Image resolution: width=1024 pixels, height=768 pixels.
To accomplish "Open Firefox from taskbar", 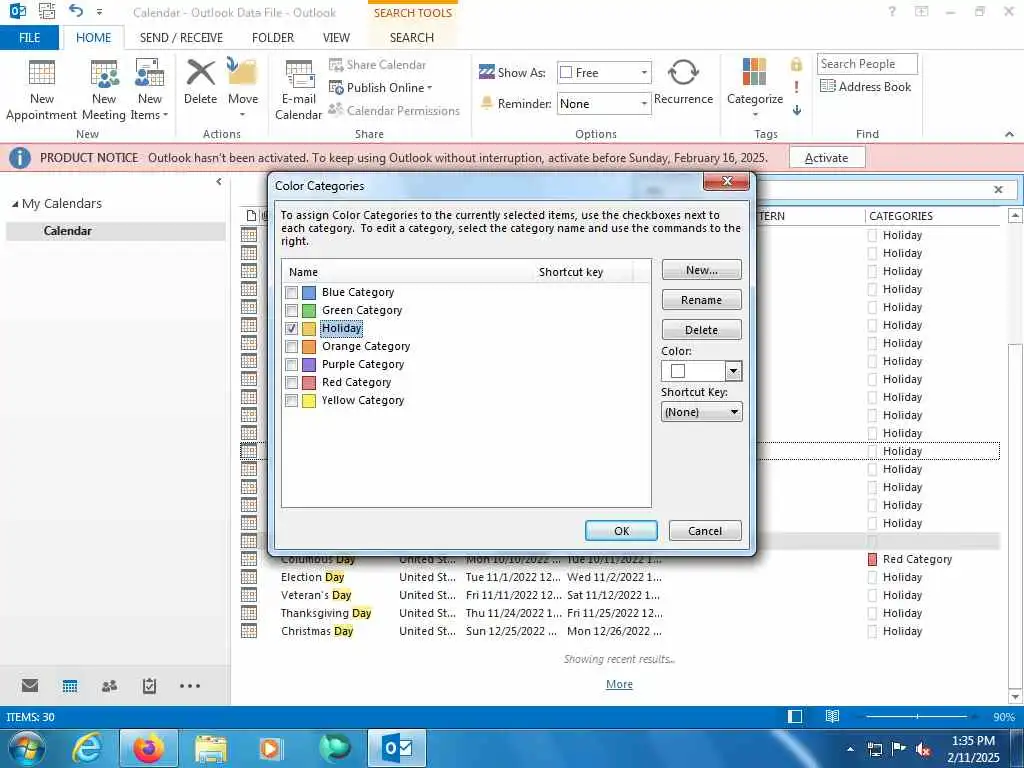I will pyautogui.click(x=149, y=748).
